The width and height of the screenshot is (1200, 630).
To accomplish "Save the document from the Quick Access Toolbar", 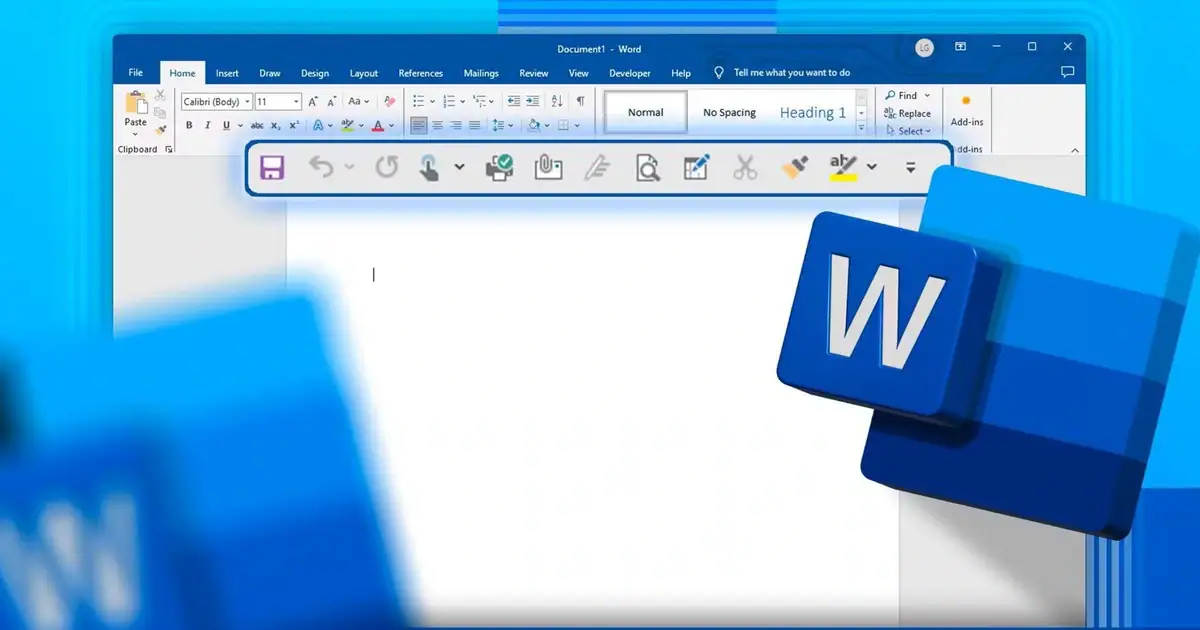I will [273, 167].
